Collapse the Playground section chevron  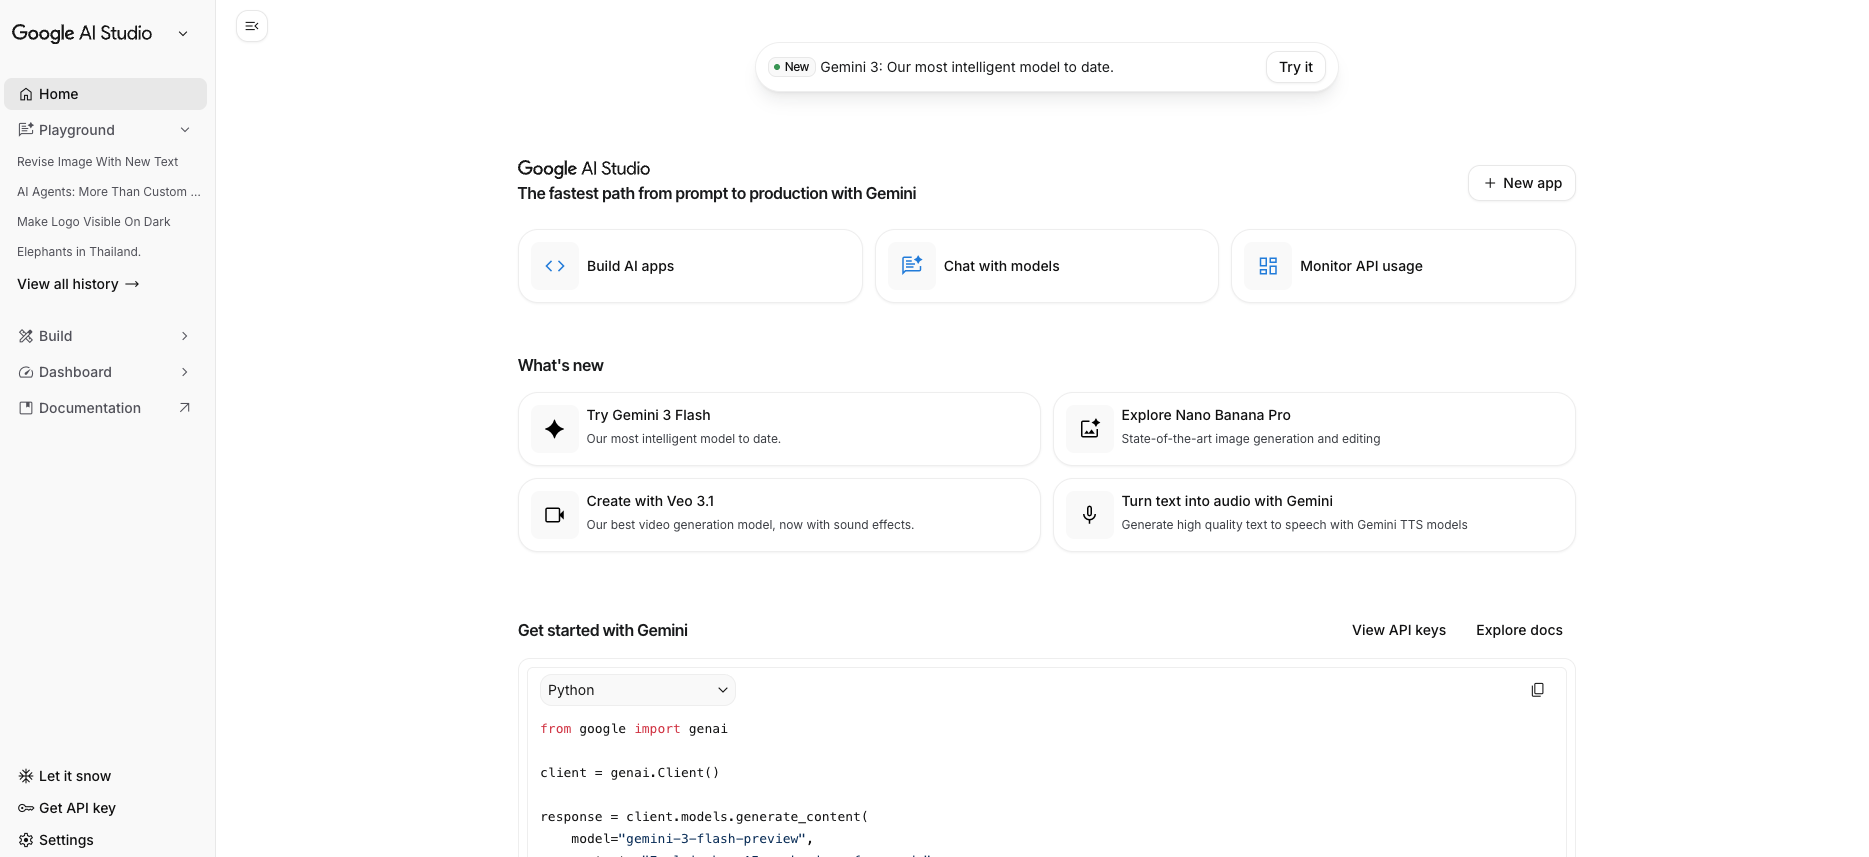click(x=185, y=130)
